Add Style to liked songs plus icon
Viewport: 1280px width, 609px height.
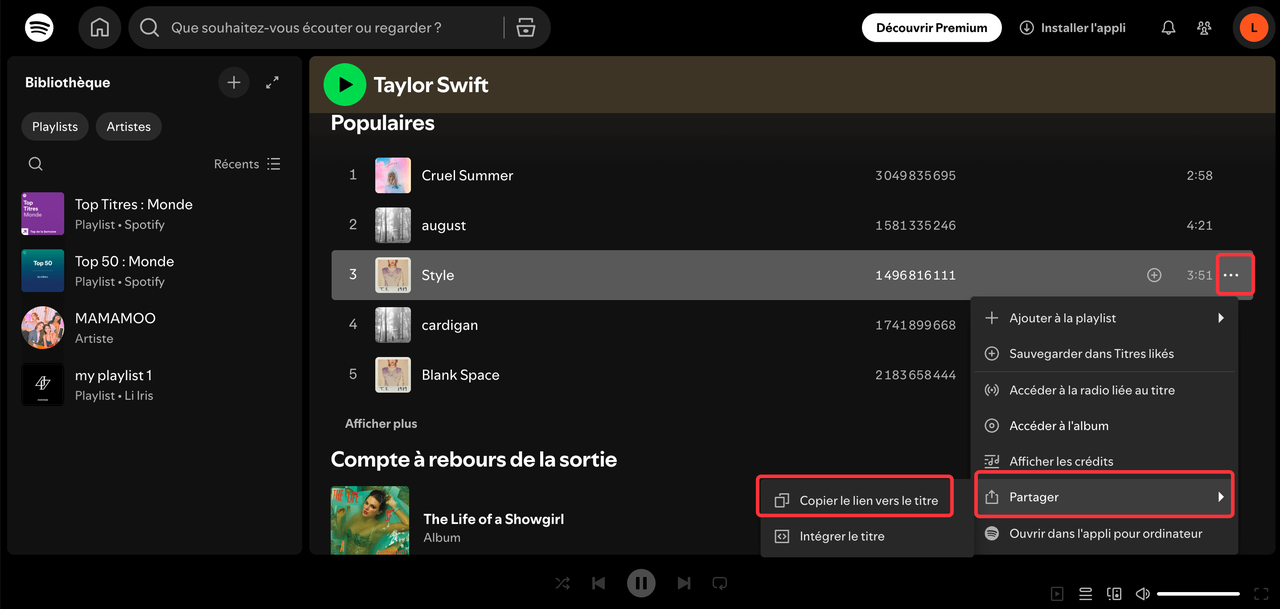(1154, 275)
